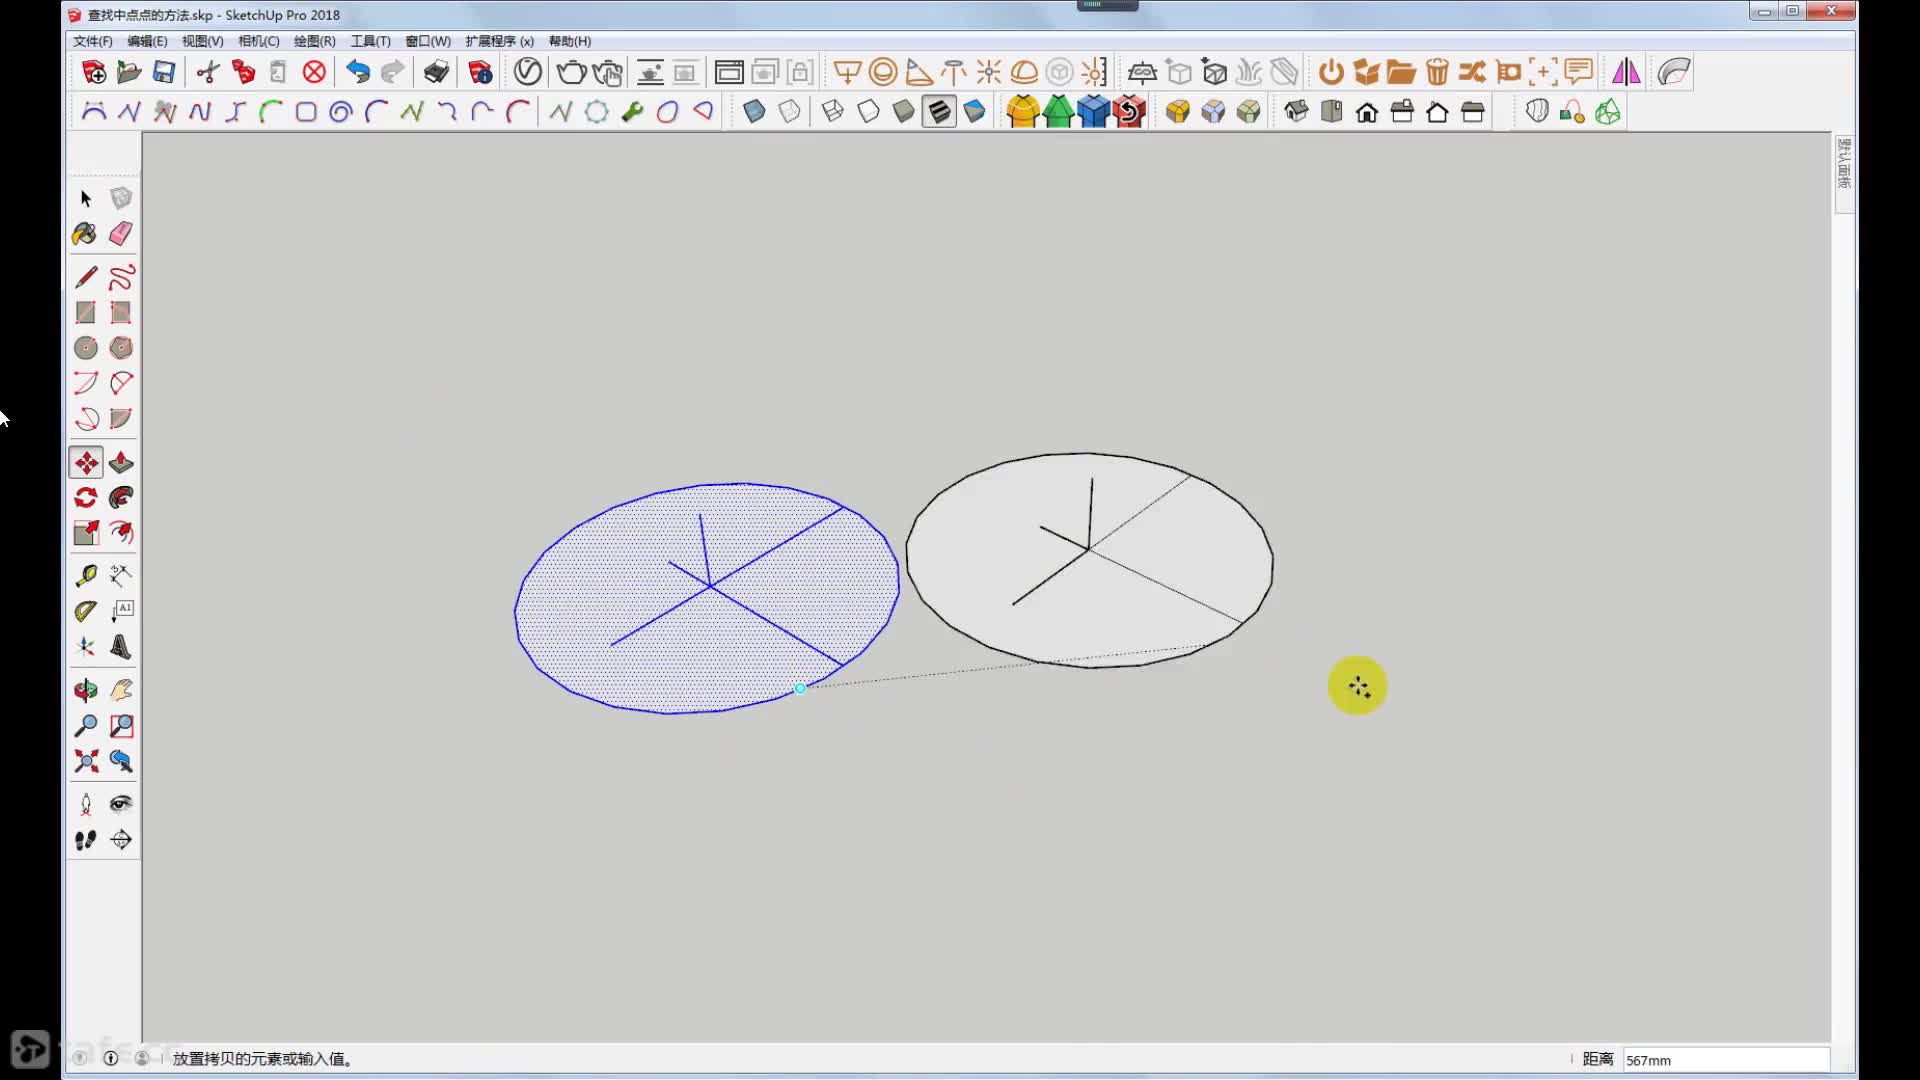Open the 编辑(E) menu
1920x1080 pixels.
pyautogui.click(x=147, y=41)
